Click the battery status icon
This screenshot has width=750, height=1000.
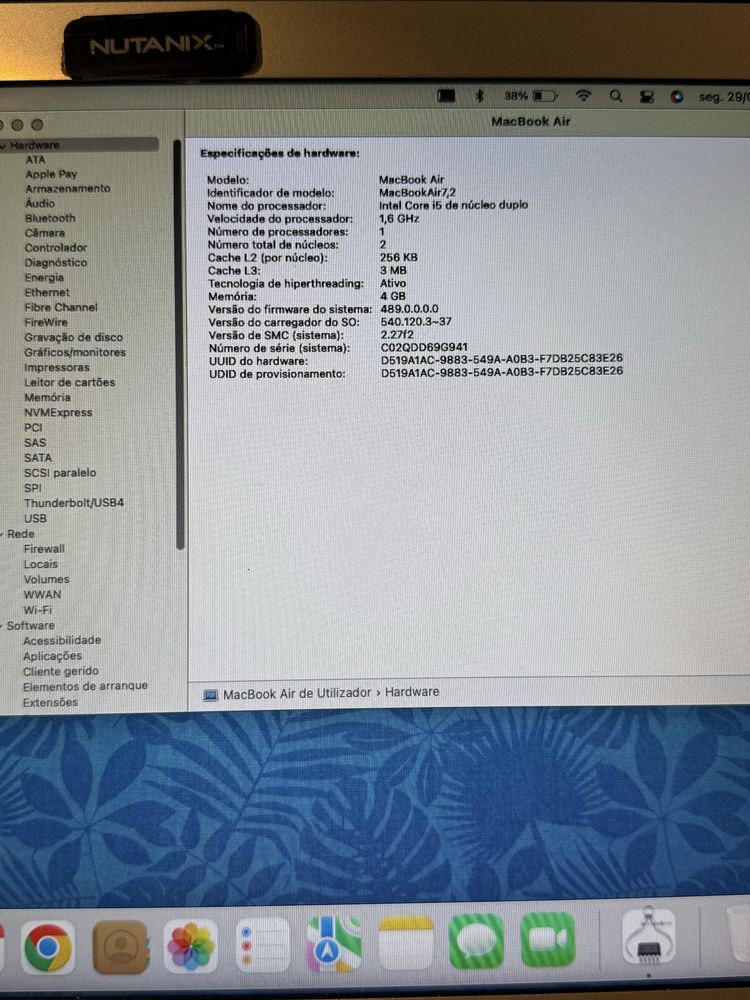coord(545,96)
